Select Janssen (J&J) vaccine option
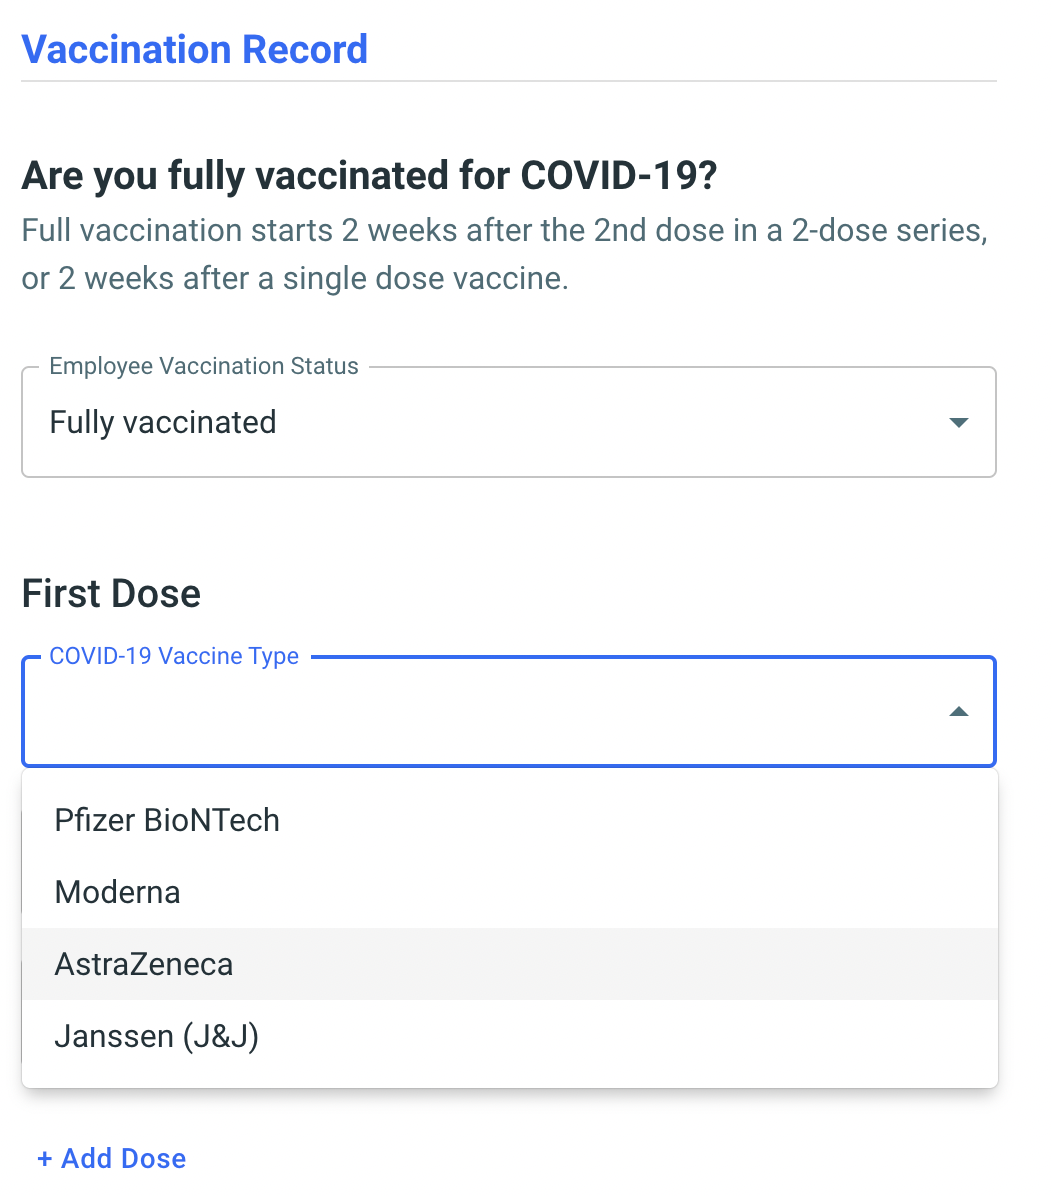This screenshot has height=1196, width=1052. [x=157, y=1036]
